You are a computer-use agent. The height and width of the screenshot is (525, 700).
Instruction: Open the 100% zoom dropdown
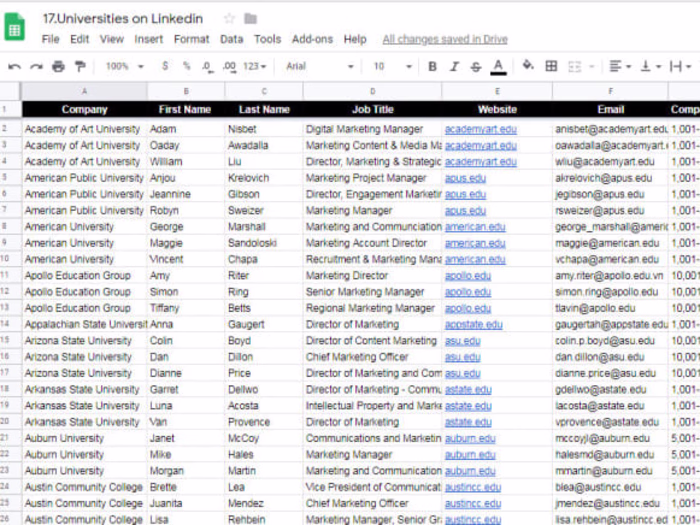[x=125, y=66]
